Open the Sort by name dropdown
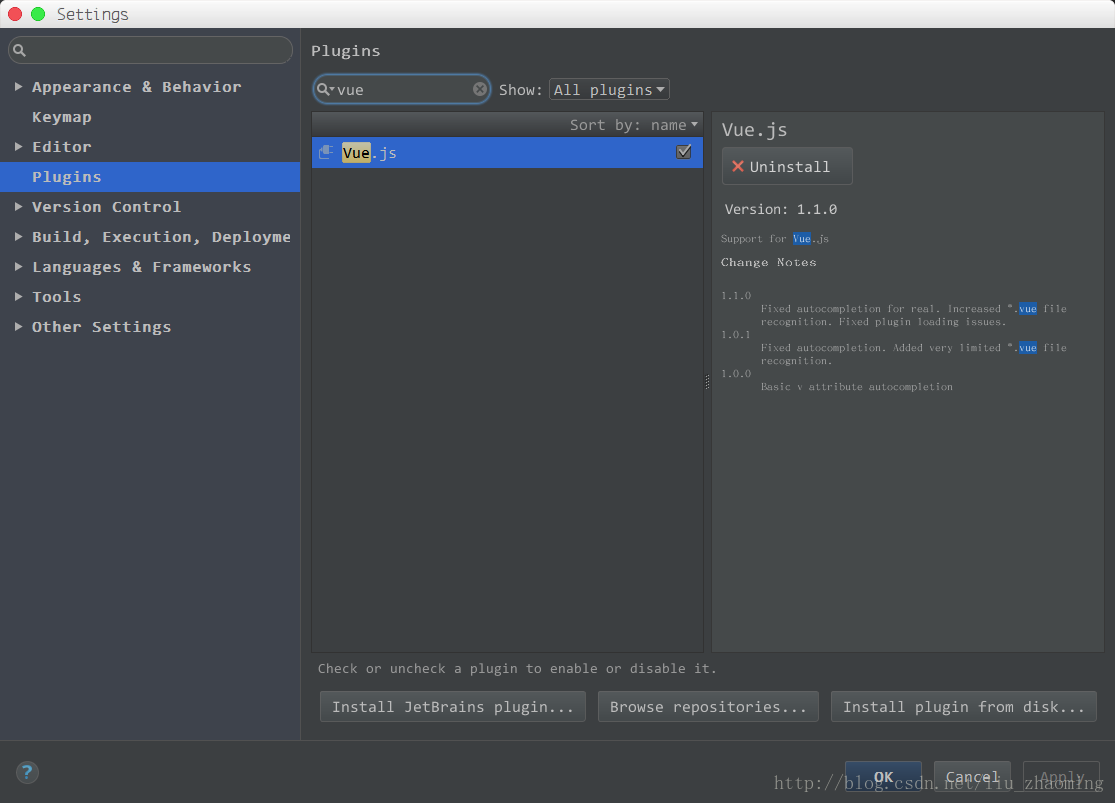1115x803 pixels. [634, 124]
